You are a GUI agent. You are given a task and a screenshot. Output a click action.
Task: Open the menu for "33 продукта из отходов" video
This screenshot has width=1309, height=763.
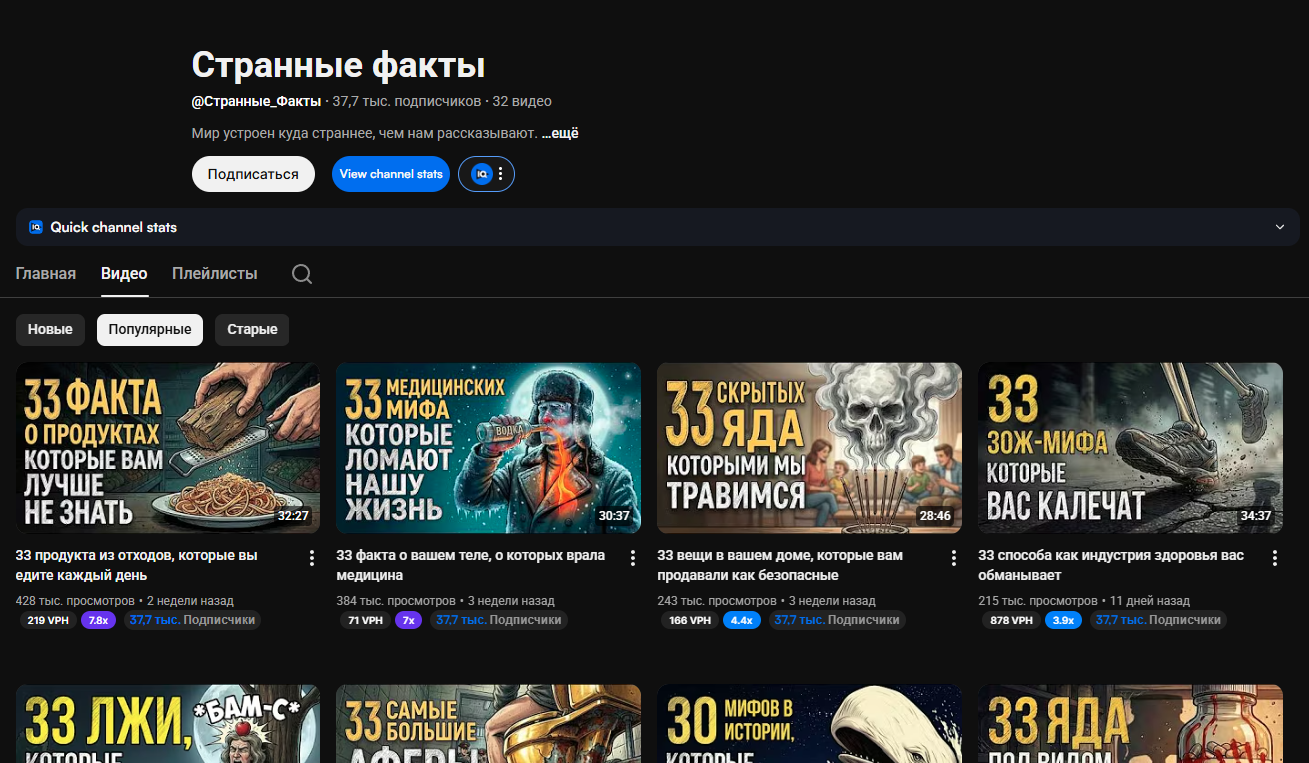(312, 558)
